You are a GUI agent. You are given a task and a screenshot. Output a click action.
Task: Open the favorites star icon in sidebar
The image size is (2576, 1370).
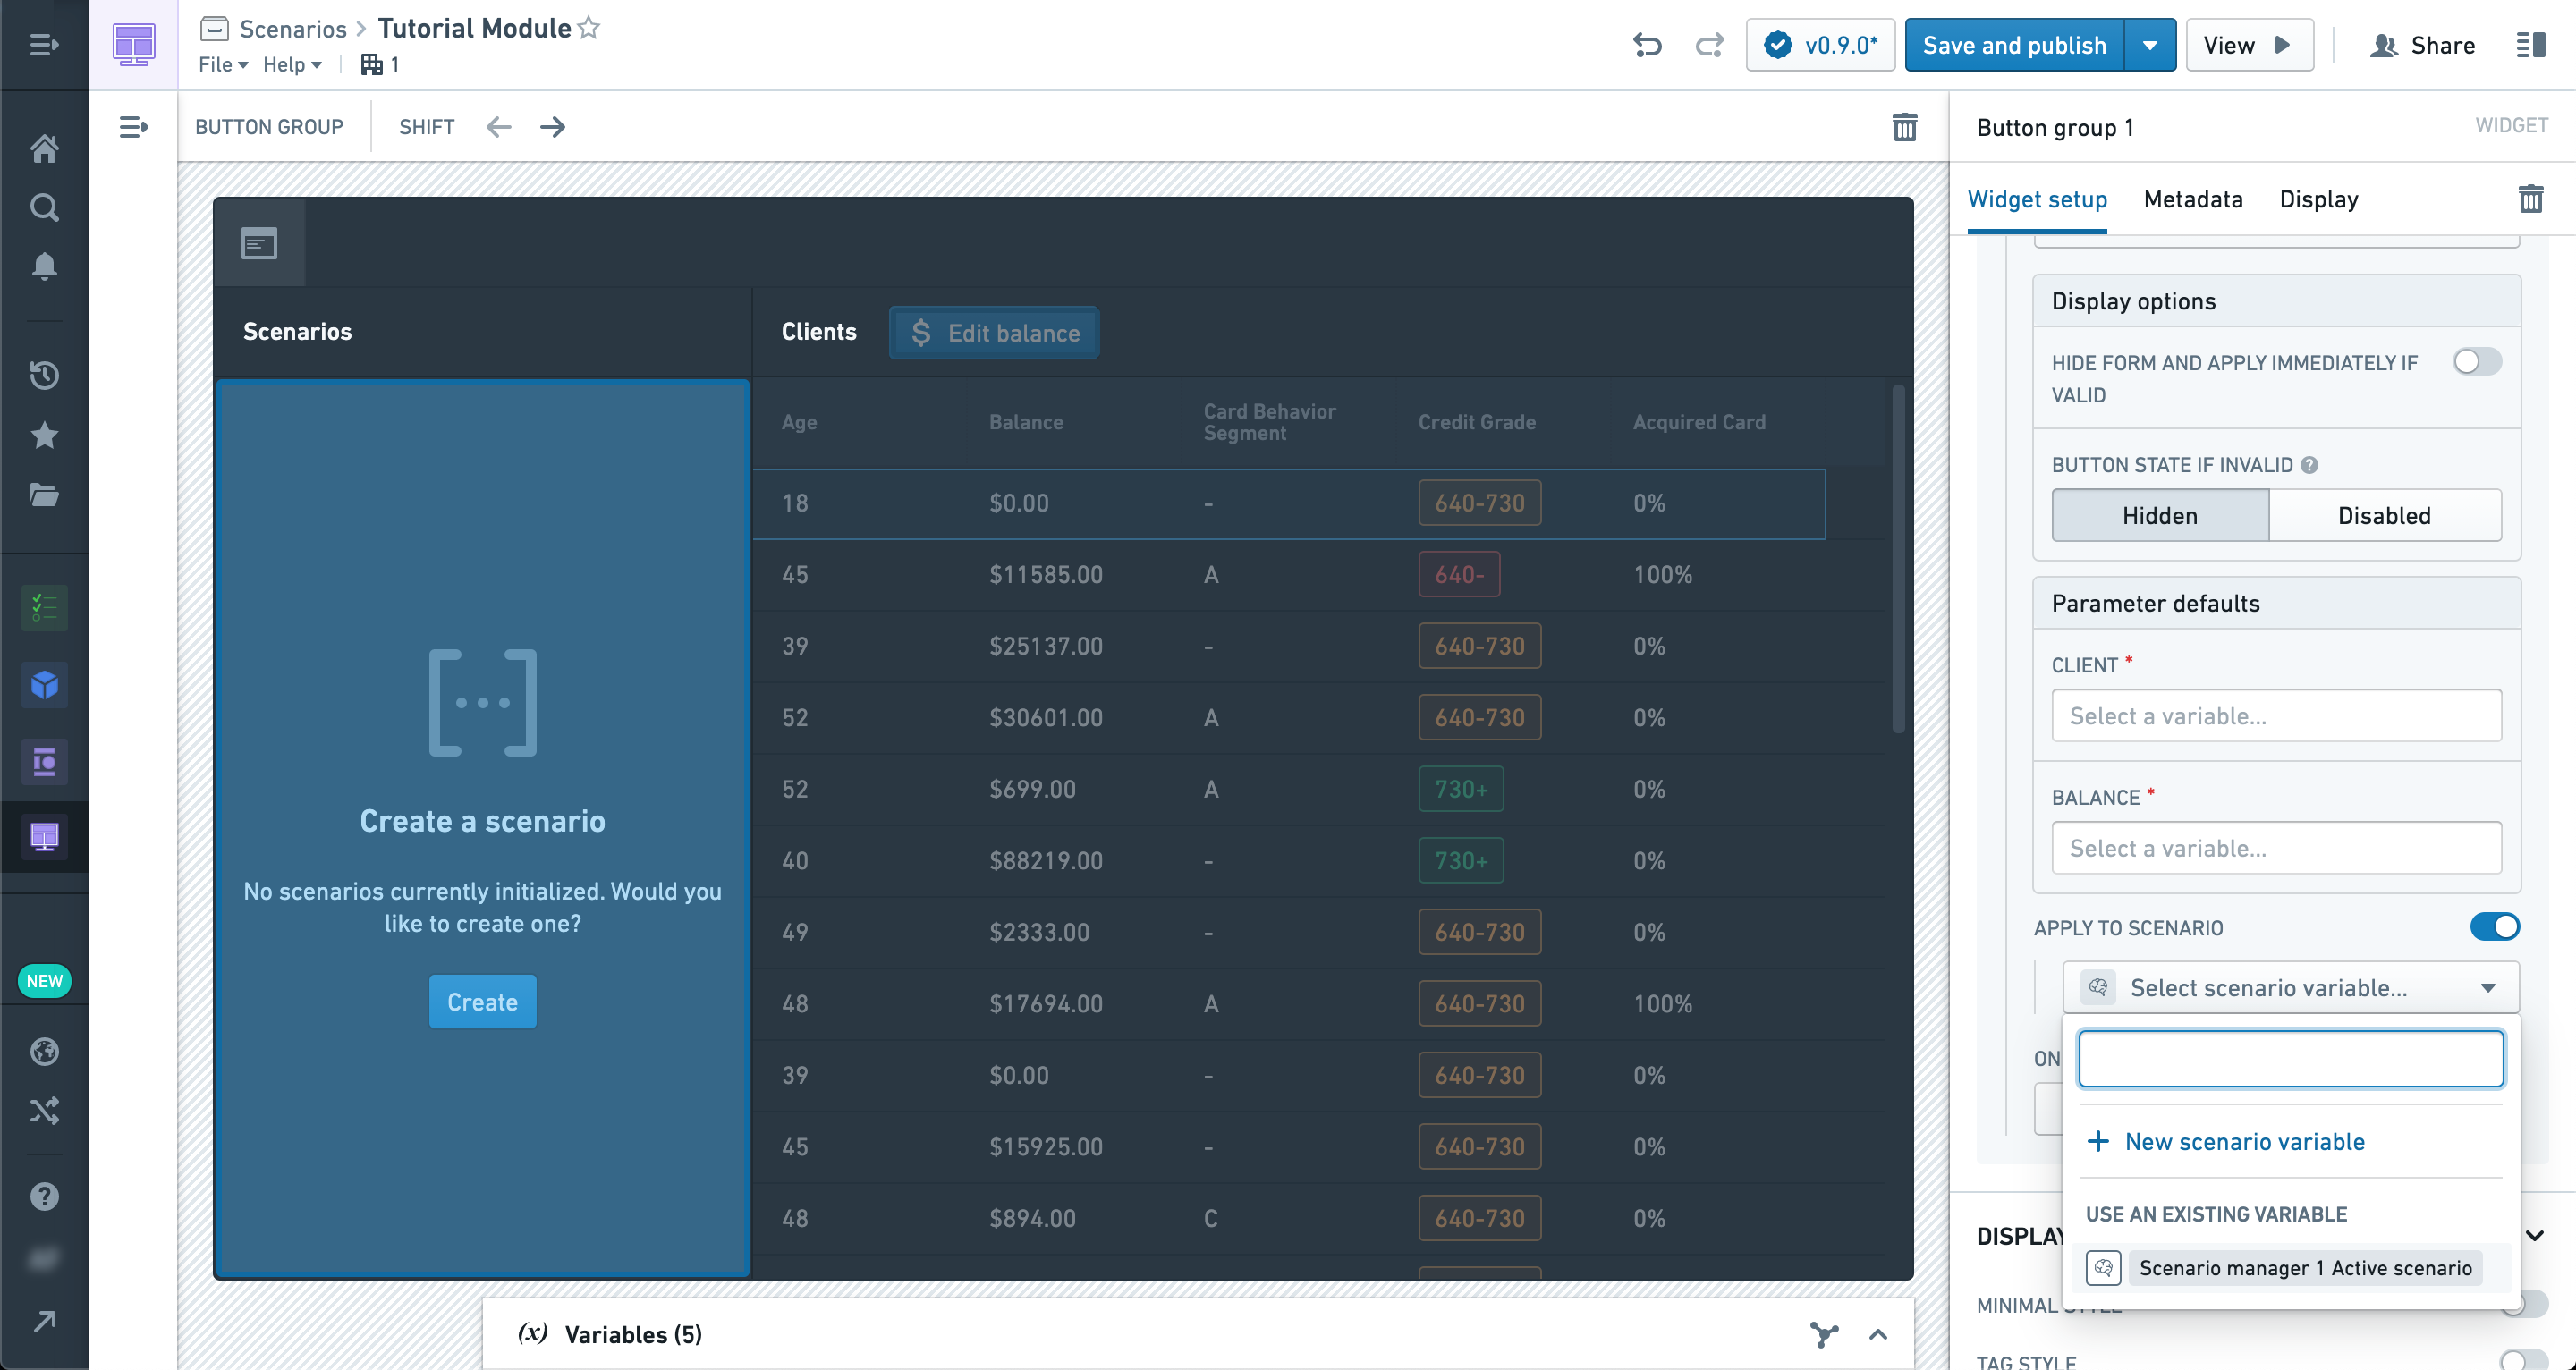coord(44,435)
